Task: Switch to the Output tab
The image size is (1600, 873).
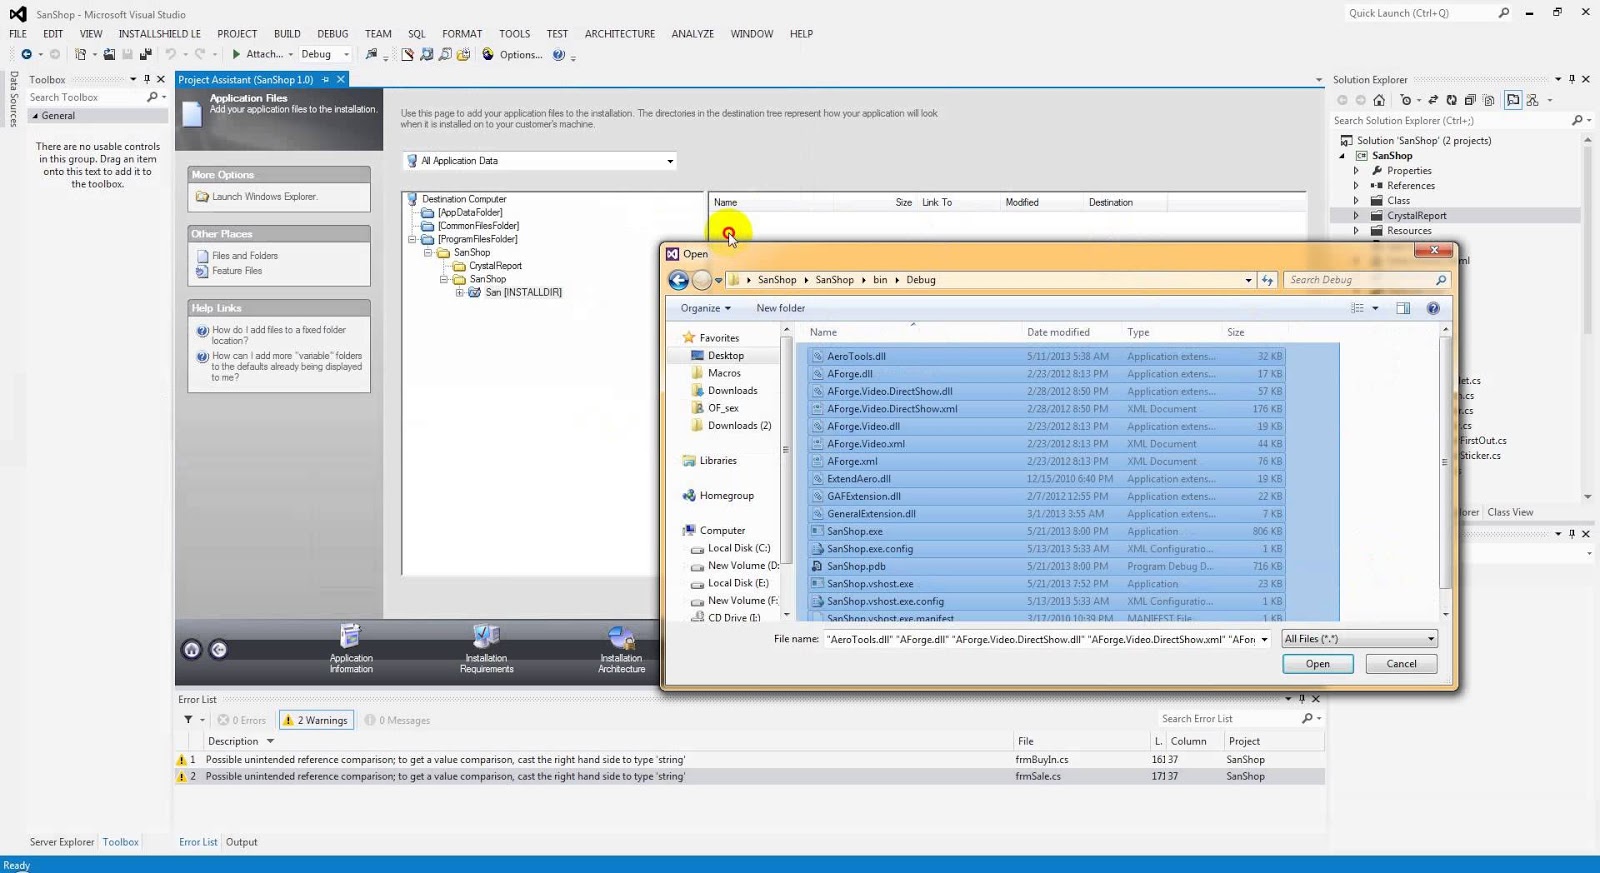Action: click(x=242, y=842)
